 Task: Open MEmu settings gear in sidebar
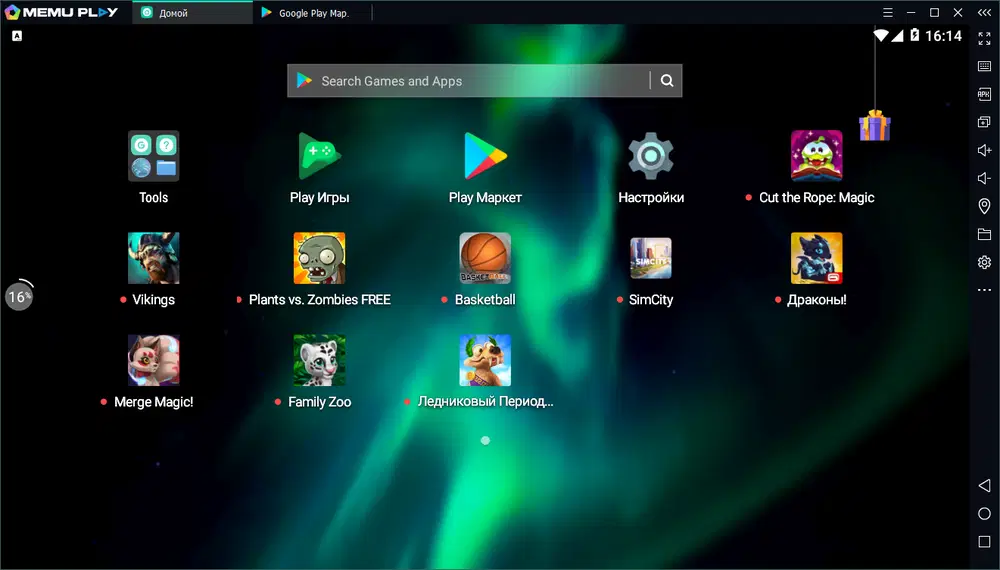click(x=984, y=262)
